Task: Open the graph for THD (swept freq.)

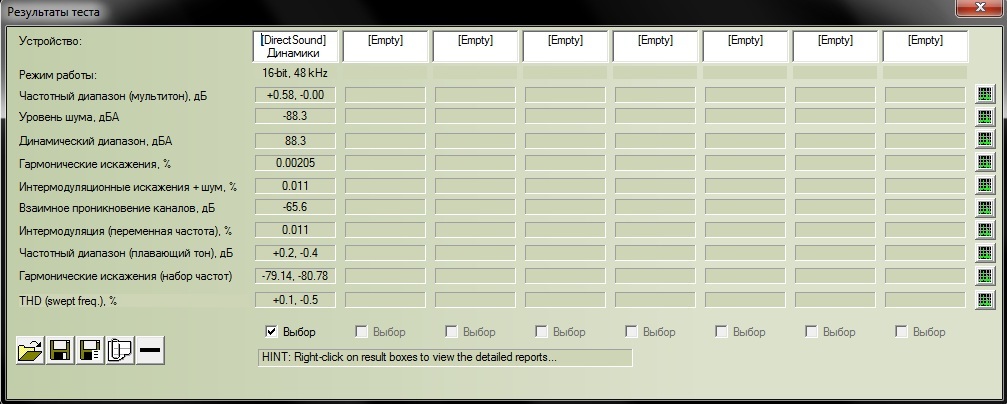Action: click(x=984, y=299)
